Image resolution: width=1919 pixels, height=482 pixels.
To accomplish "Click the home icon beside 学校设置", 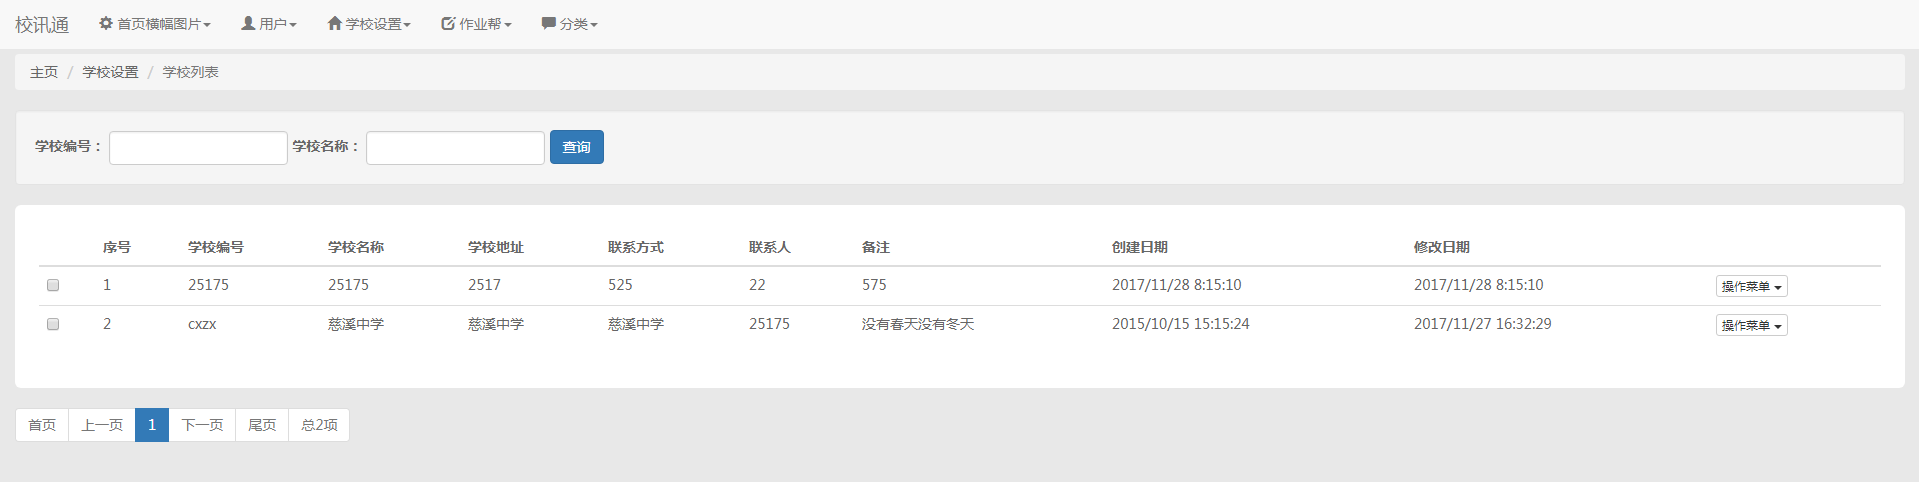I will pyautogui.click(x=335, y=23).
